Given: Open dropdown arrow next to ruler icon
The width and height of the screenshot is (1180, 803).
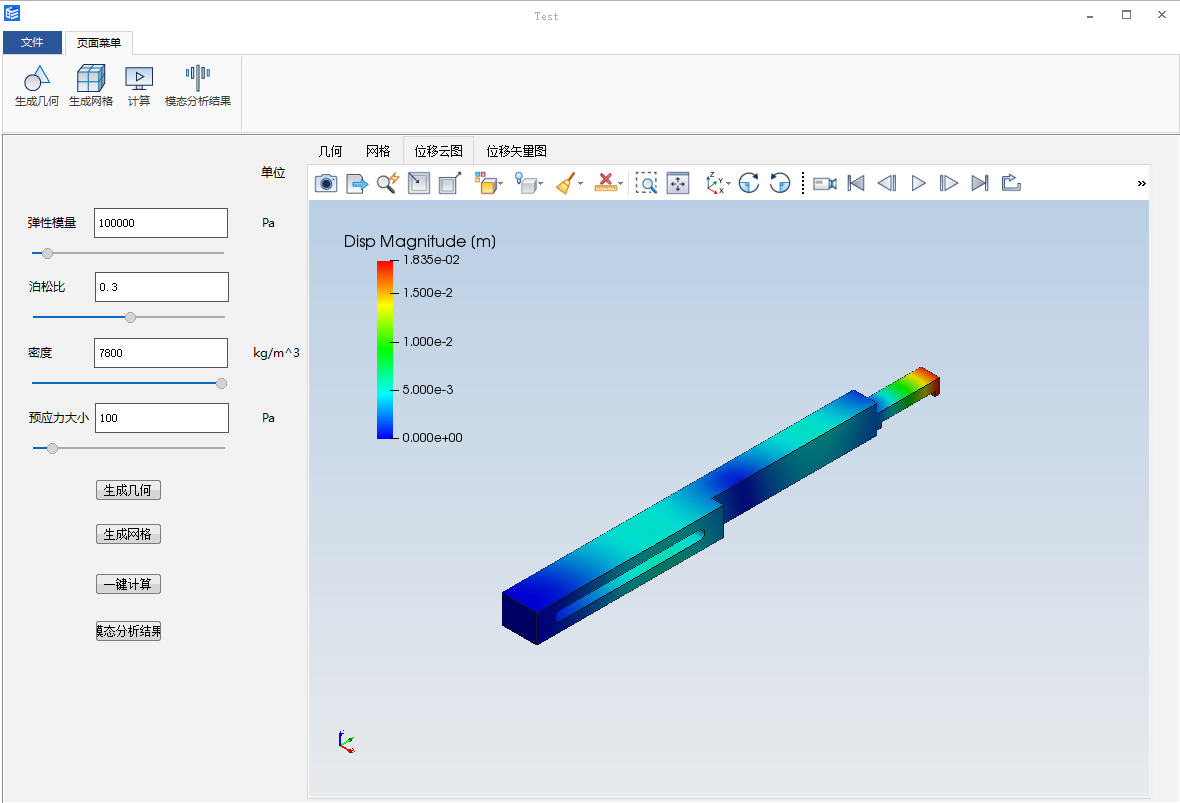Looking at the screenshot, I should click(621, 184).
